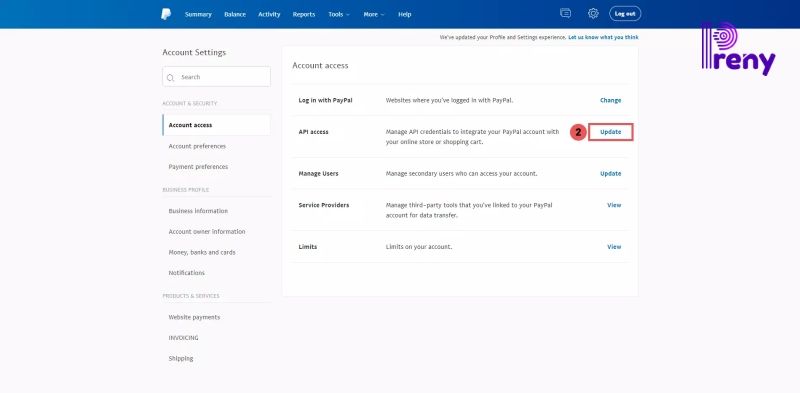Open Website payments in sidebar

(194, 317)
